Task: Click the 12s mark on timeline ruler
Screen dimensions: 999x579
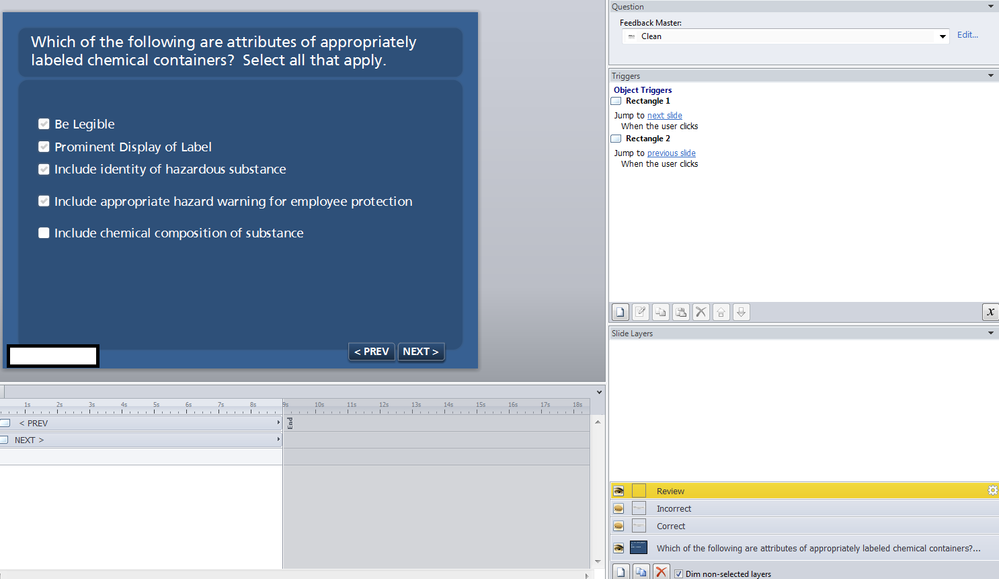Action: coord(384,405)
